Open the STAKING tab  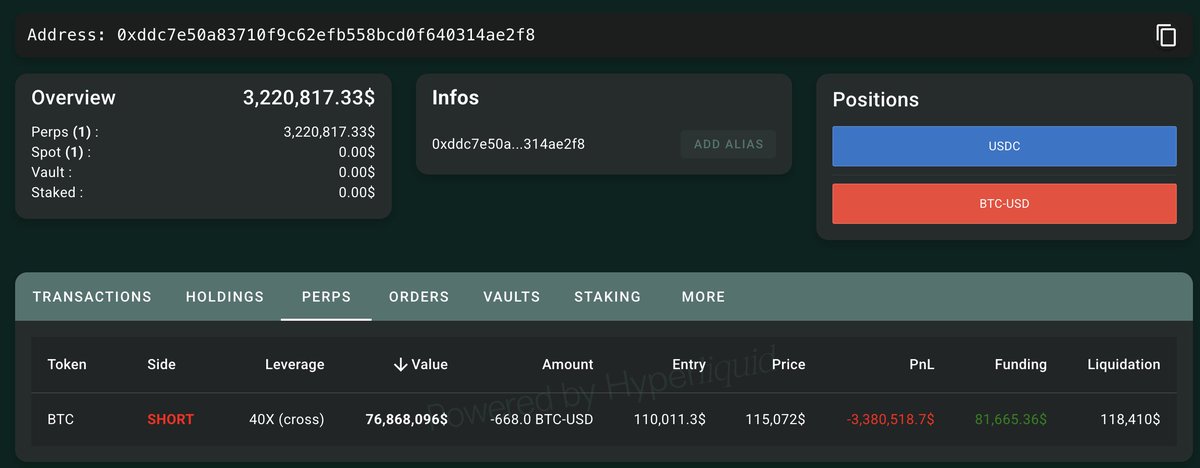tap(607, 297)
